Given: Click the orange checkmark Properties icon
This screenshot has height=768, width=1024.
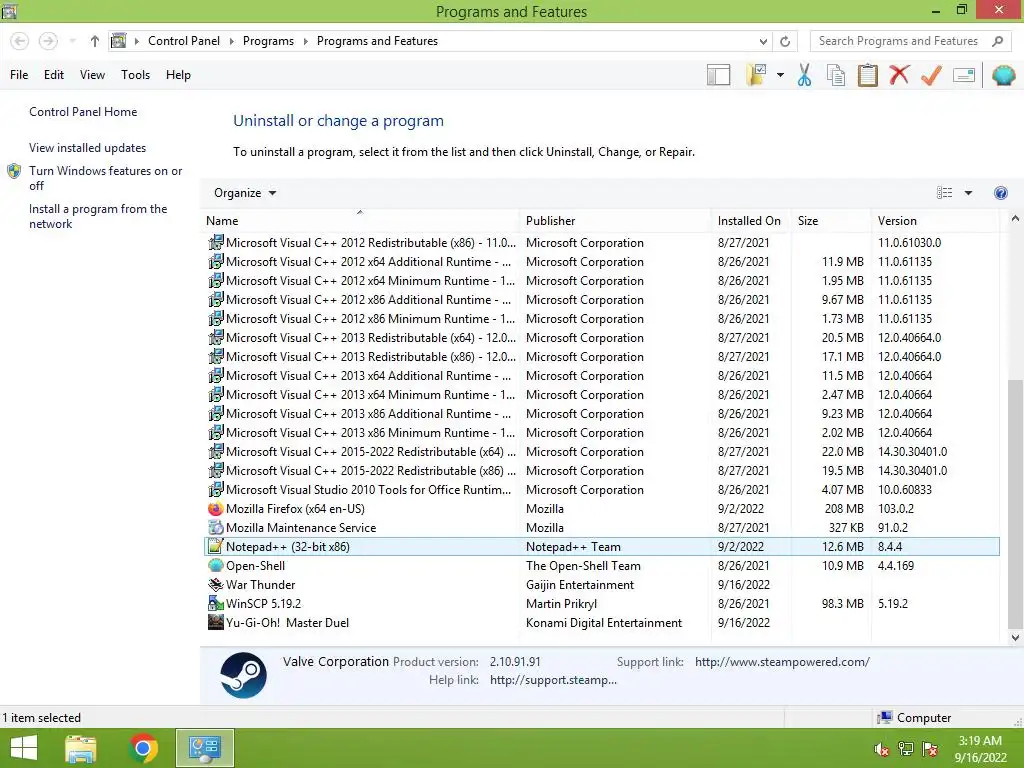Looking at the screenshot, I should [931, 75].
